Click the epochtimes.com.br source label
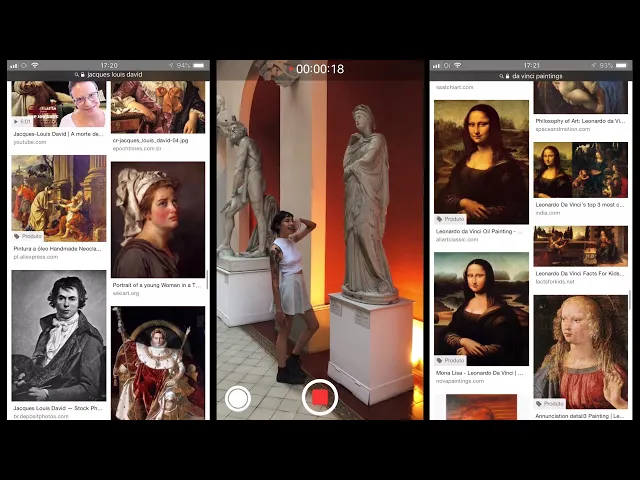The height and width of the screenshot is (480, 640). (x=137, y=148)
